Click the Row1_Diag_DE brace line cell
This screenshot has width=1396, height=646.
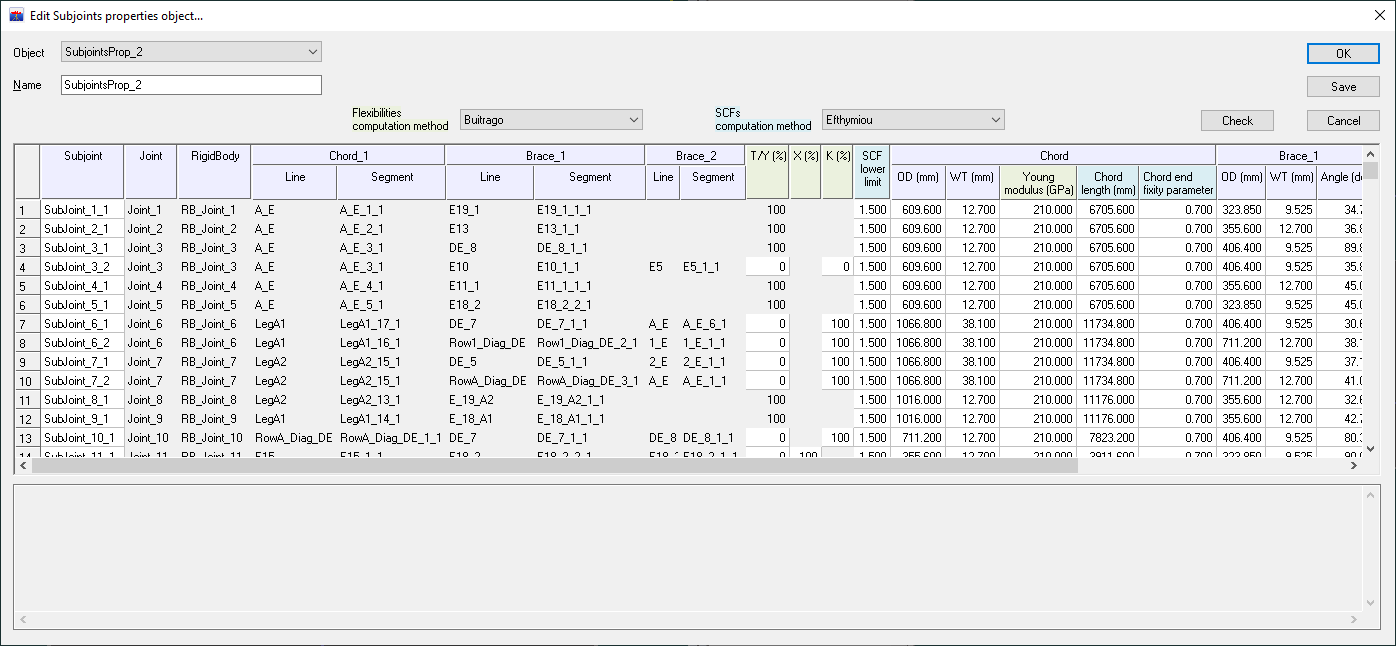pyautogui.click(x=488, y=343)
